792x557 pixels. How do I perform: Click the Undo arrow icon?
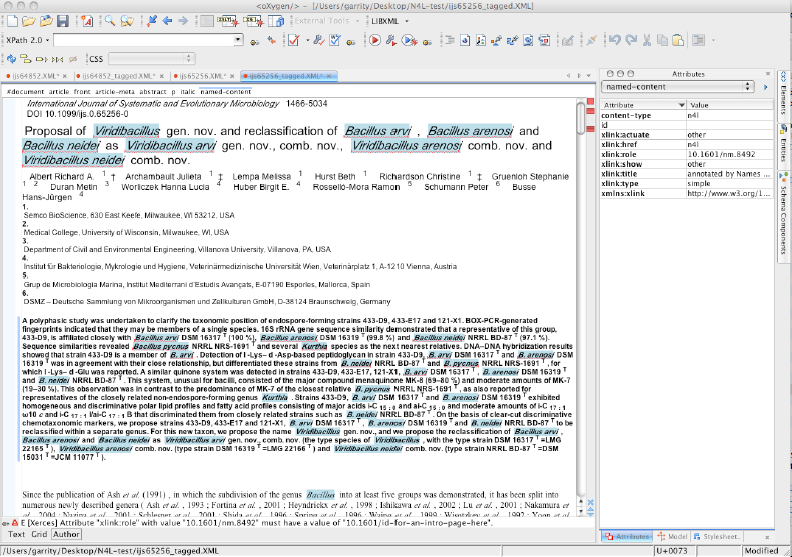click(x=616, y=41)
